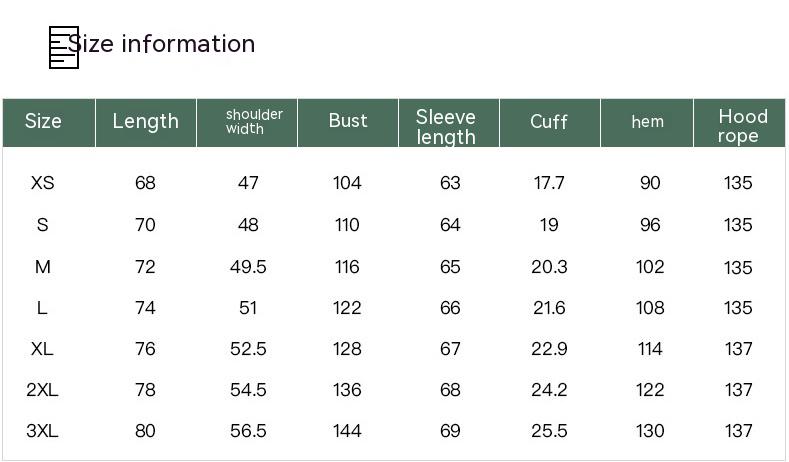Click the Size information heading
This screenshot has height=462, width=789.
pos(162,44)
